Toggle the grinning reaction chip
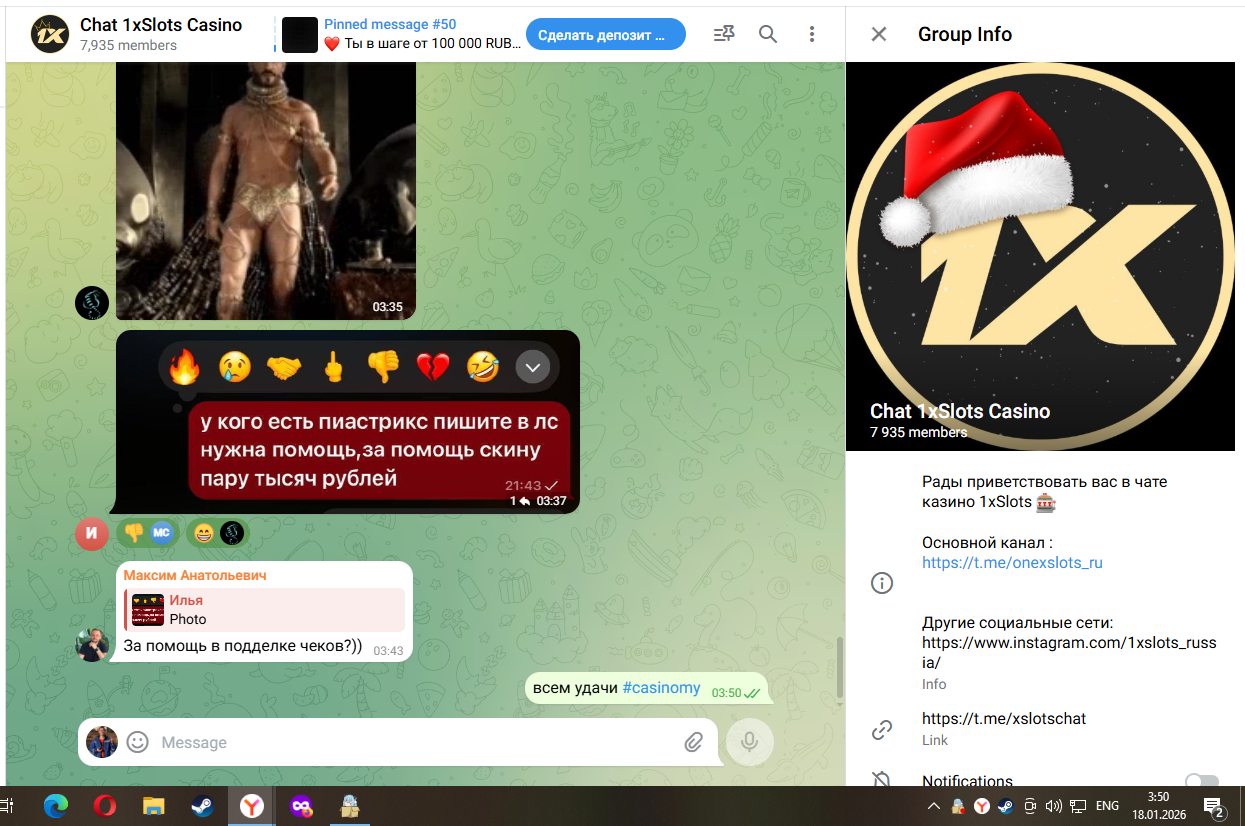Screen dimensions: 1245x826 [x=217, y=533]
